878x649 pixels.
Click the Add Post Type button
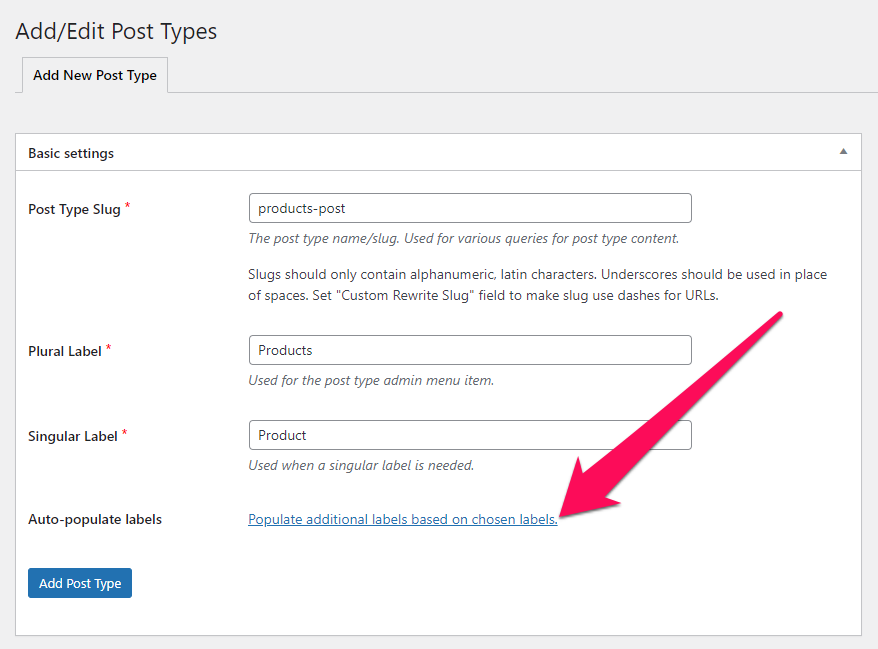pyautogui.click(x=80, y=583)
